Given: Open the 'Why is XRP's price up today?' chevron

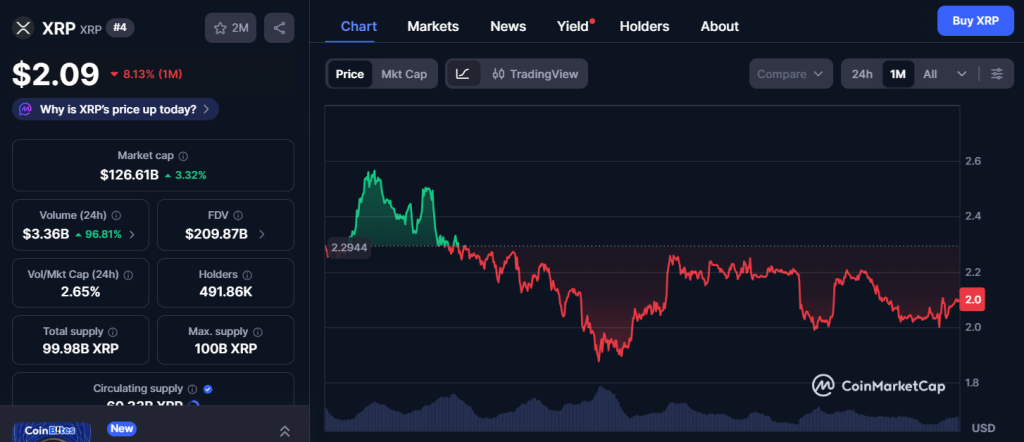Looking at the screenshot, I should (x=206, y=109).
